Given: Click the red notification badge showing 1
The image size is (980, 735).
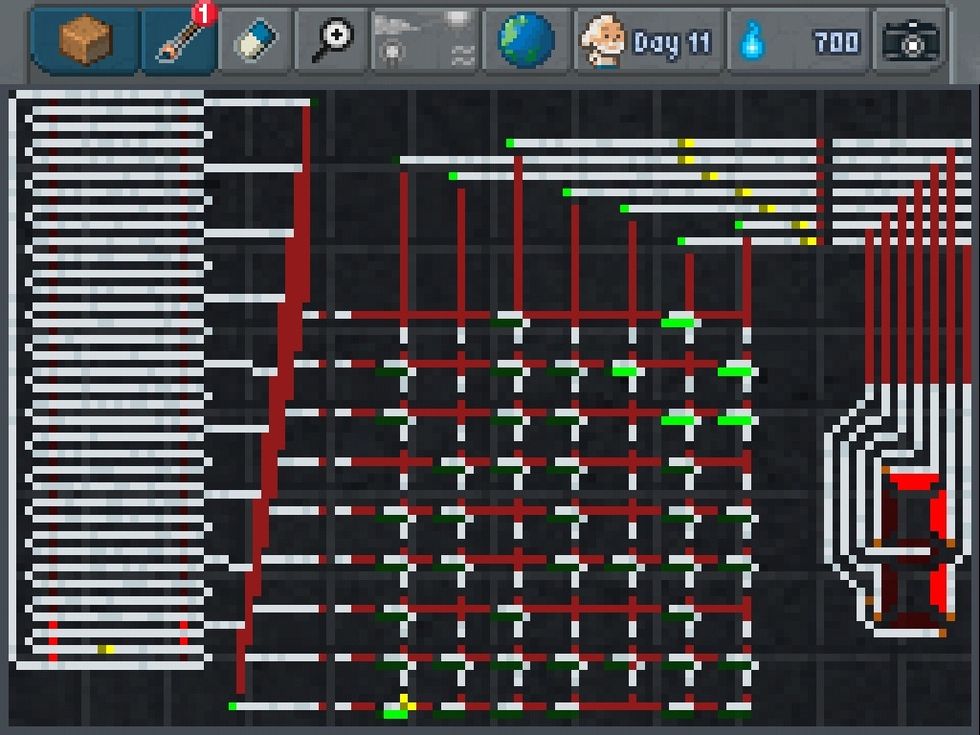Looking at the screenshot, I should (x=204, y=14).
